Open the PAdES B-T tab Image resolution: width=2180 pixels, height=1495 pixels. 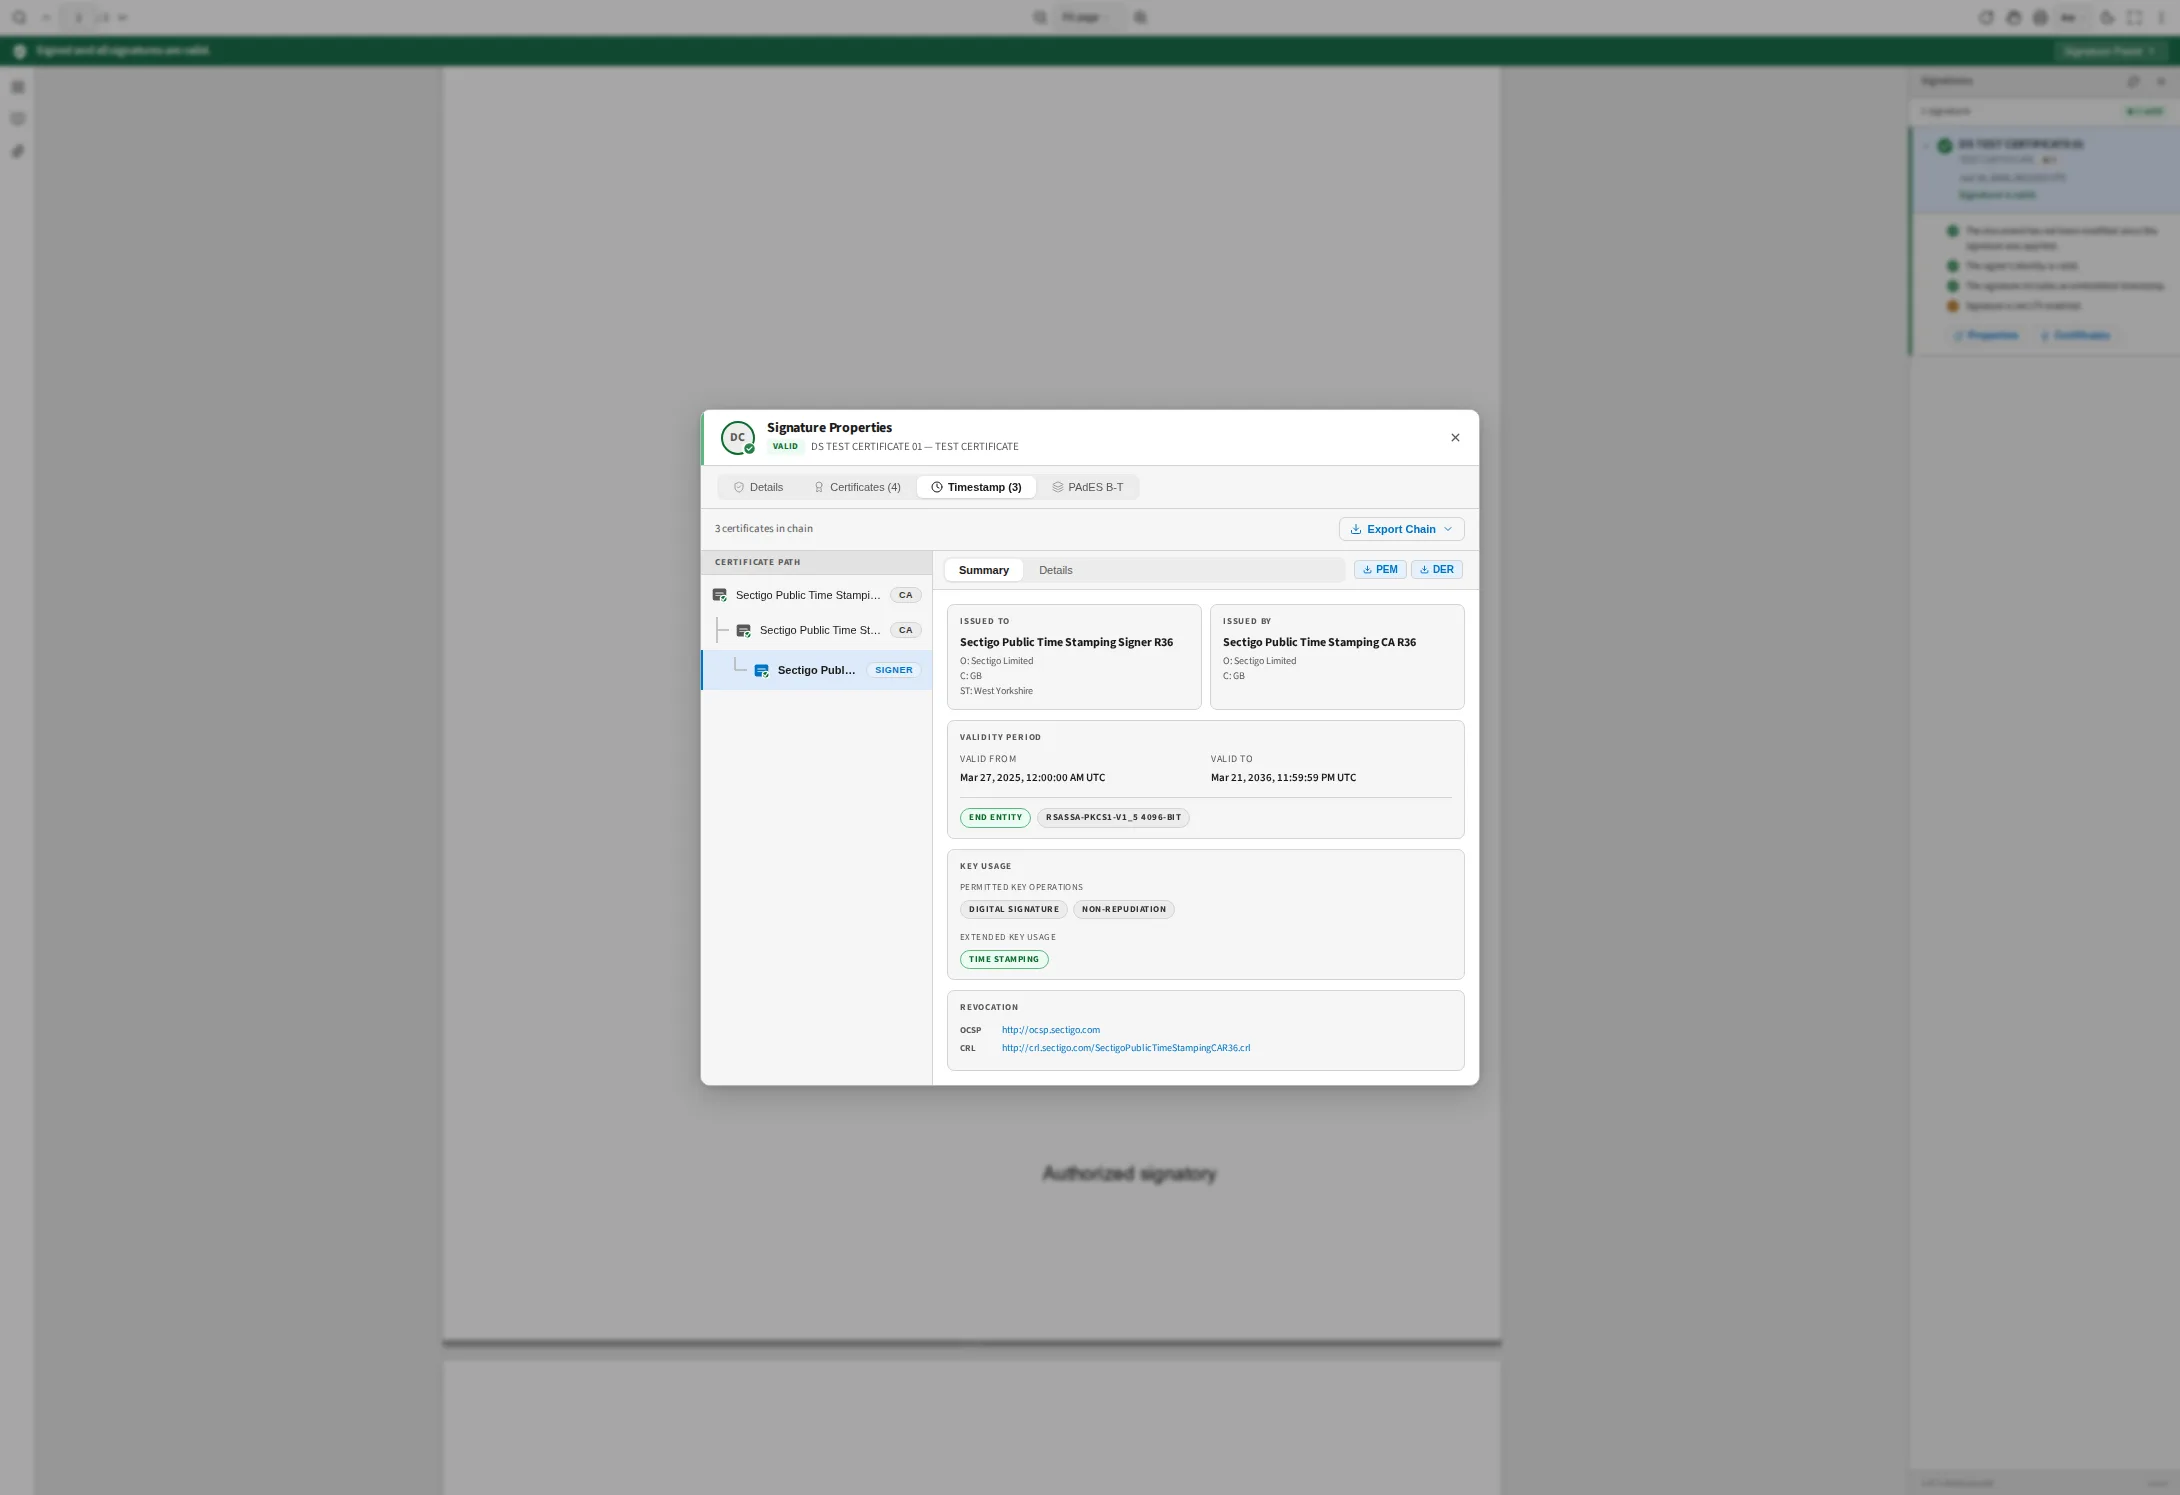pyautogui.click(x=1087, y=487)
